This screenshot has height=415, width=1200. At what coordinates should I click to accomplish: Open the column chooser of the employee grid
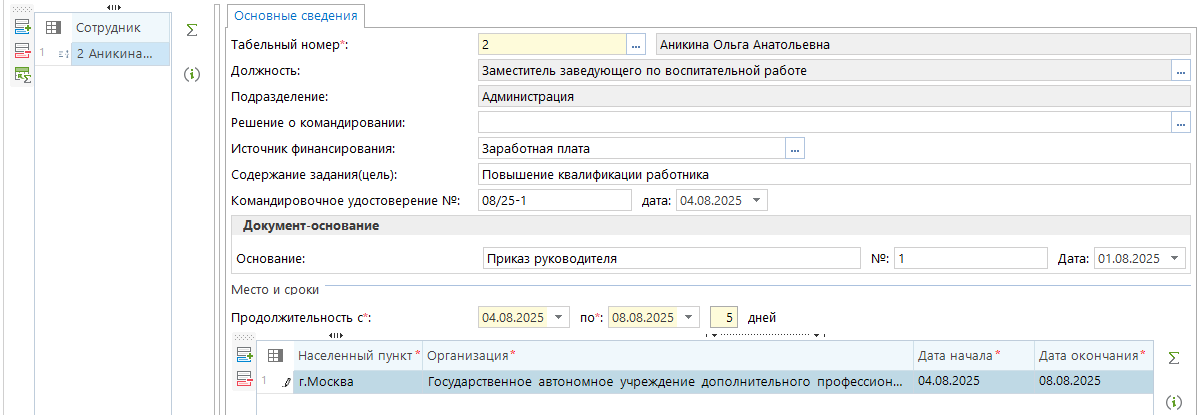click(54, 28)
